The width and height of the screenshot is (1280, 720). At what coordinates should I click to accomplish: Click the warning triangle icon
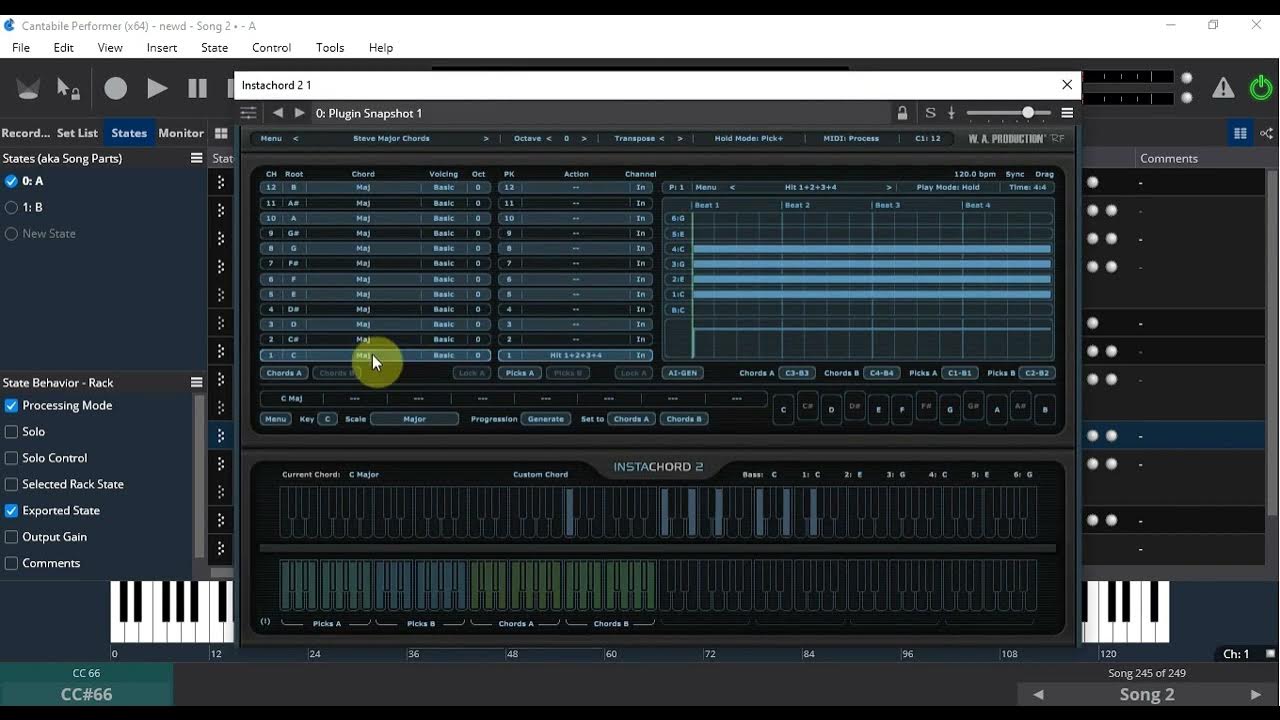click(1223, 88)
